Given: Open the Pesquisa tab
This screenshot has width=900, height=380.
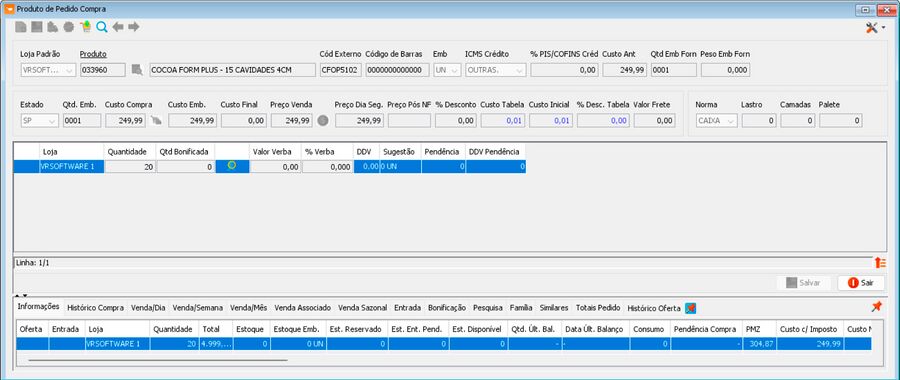Looking at the screenshot, I should click(488, 308).
